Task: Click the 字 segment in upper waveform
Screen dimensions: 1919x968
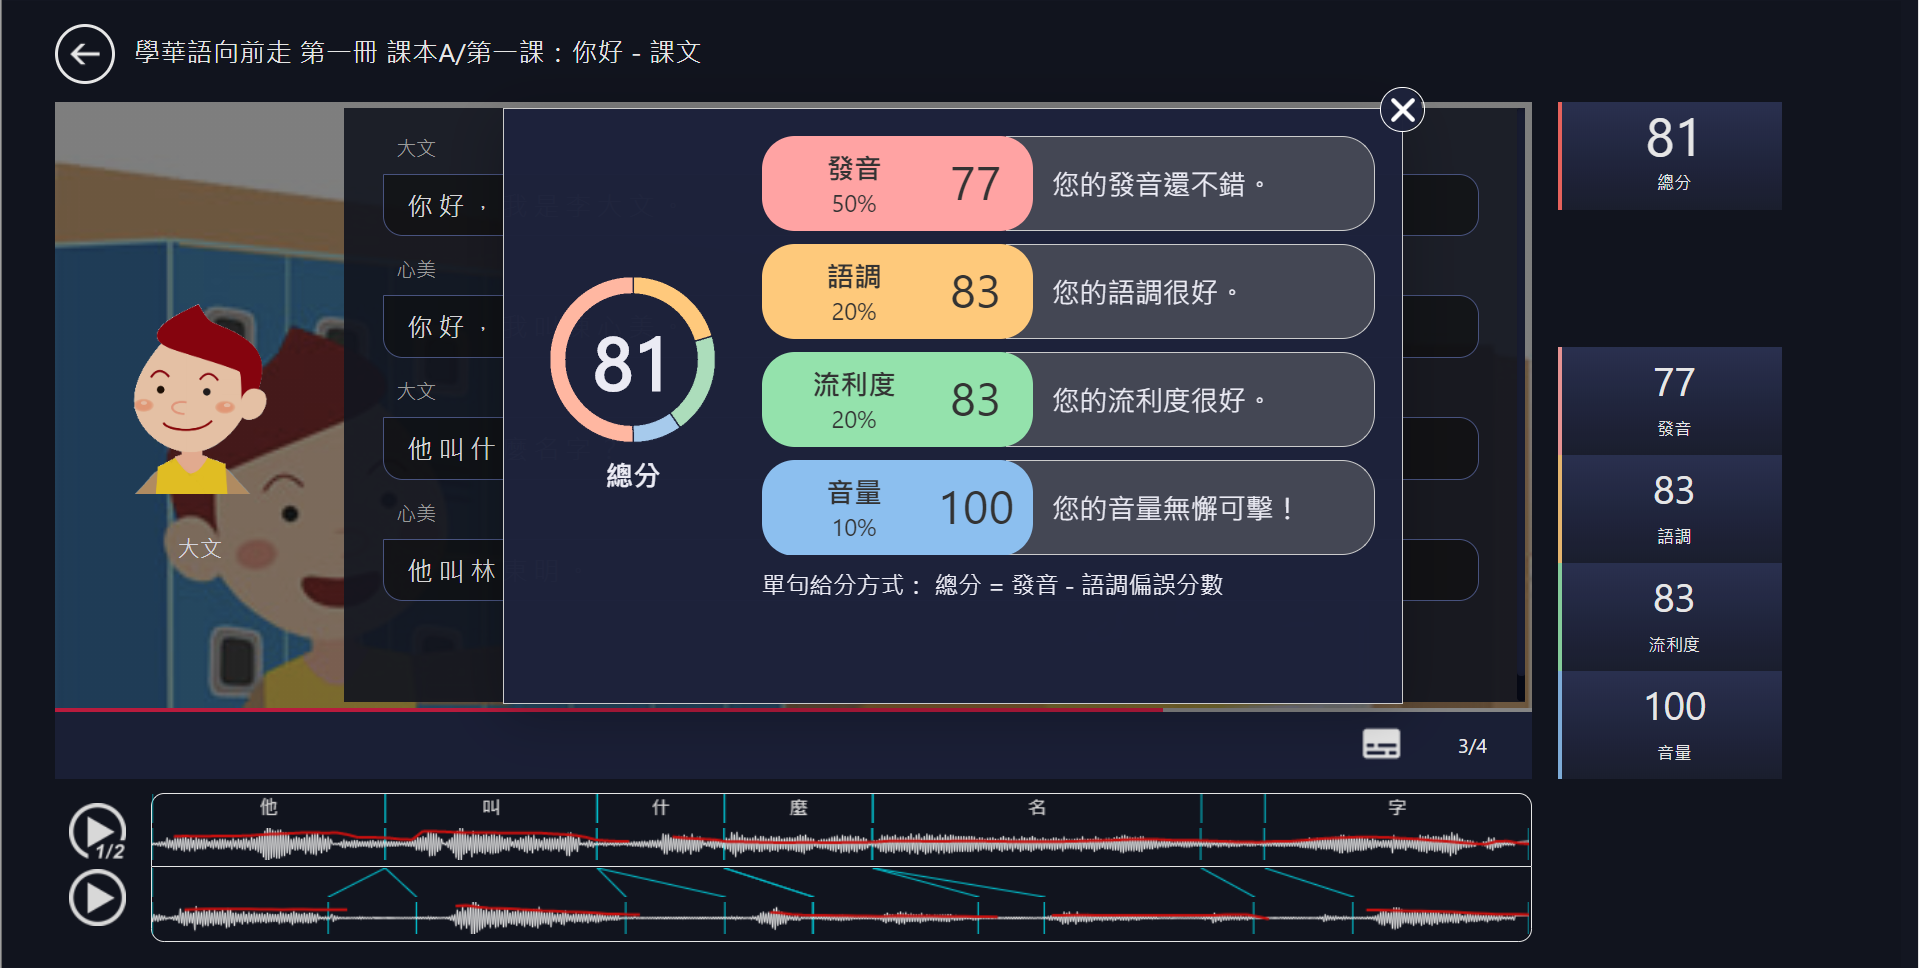Action: 1396,830
